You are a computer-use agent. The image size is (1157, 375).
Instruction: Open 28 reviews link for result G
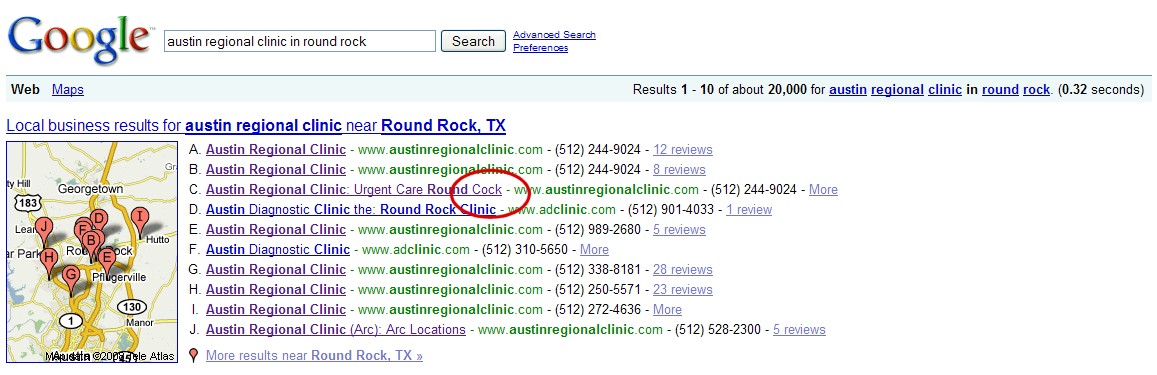pos(683,269)
